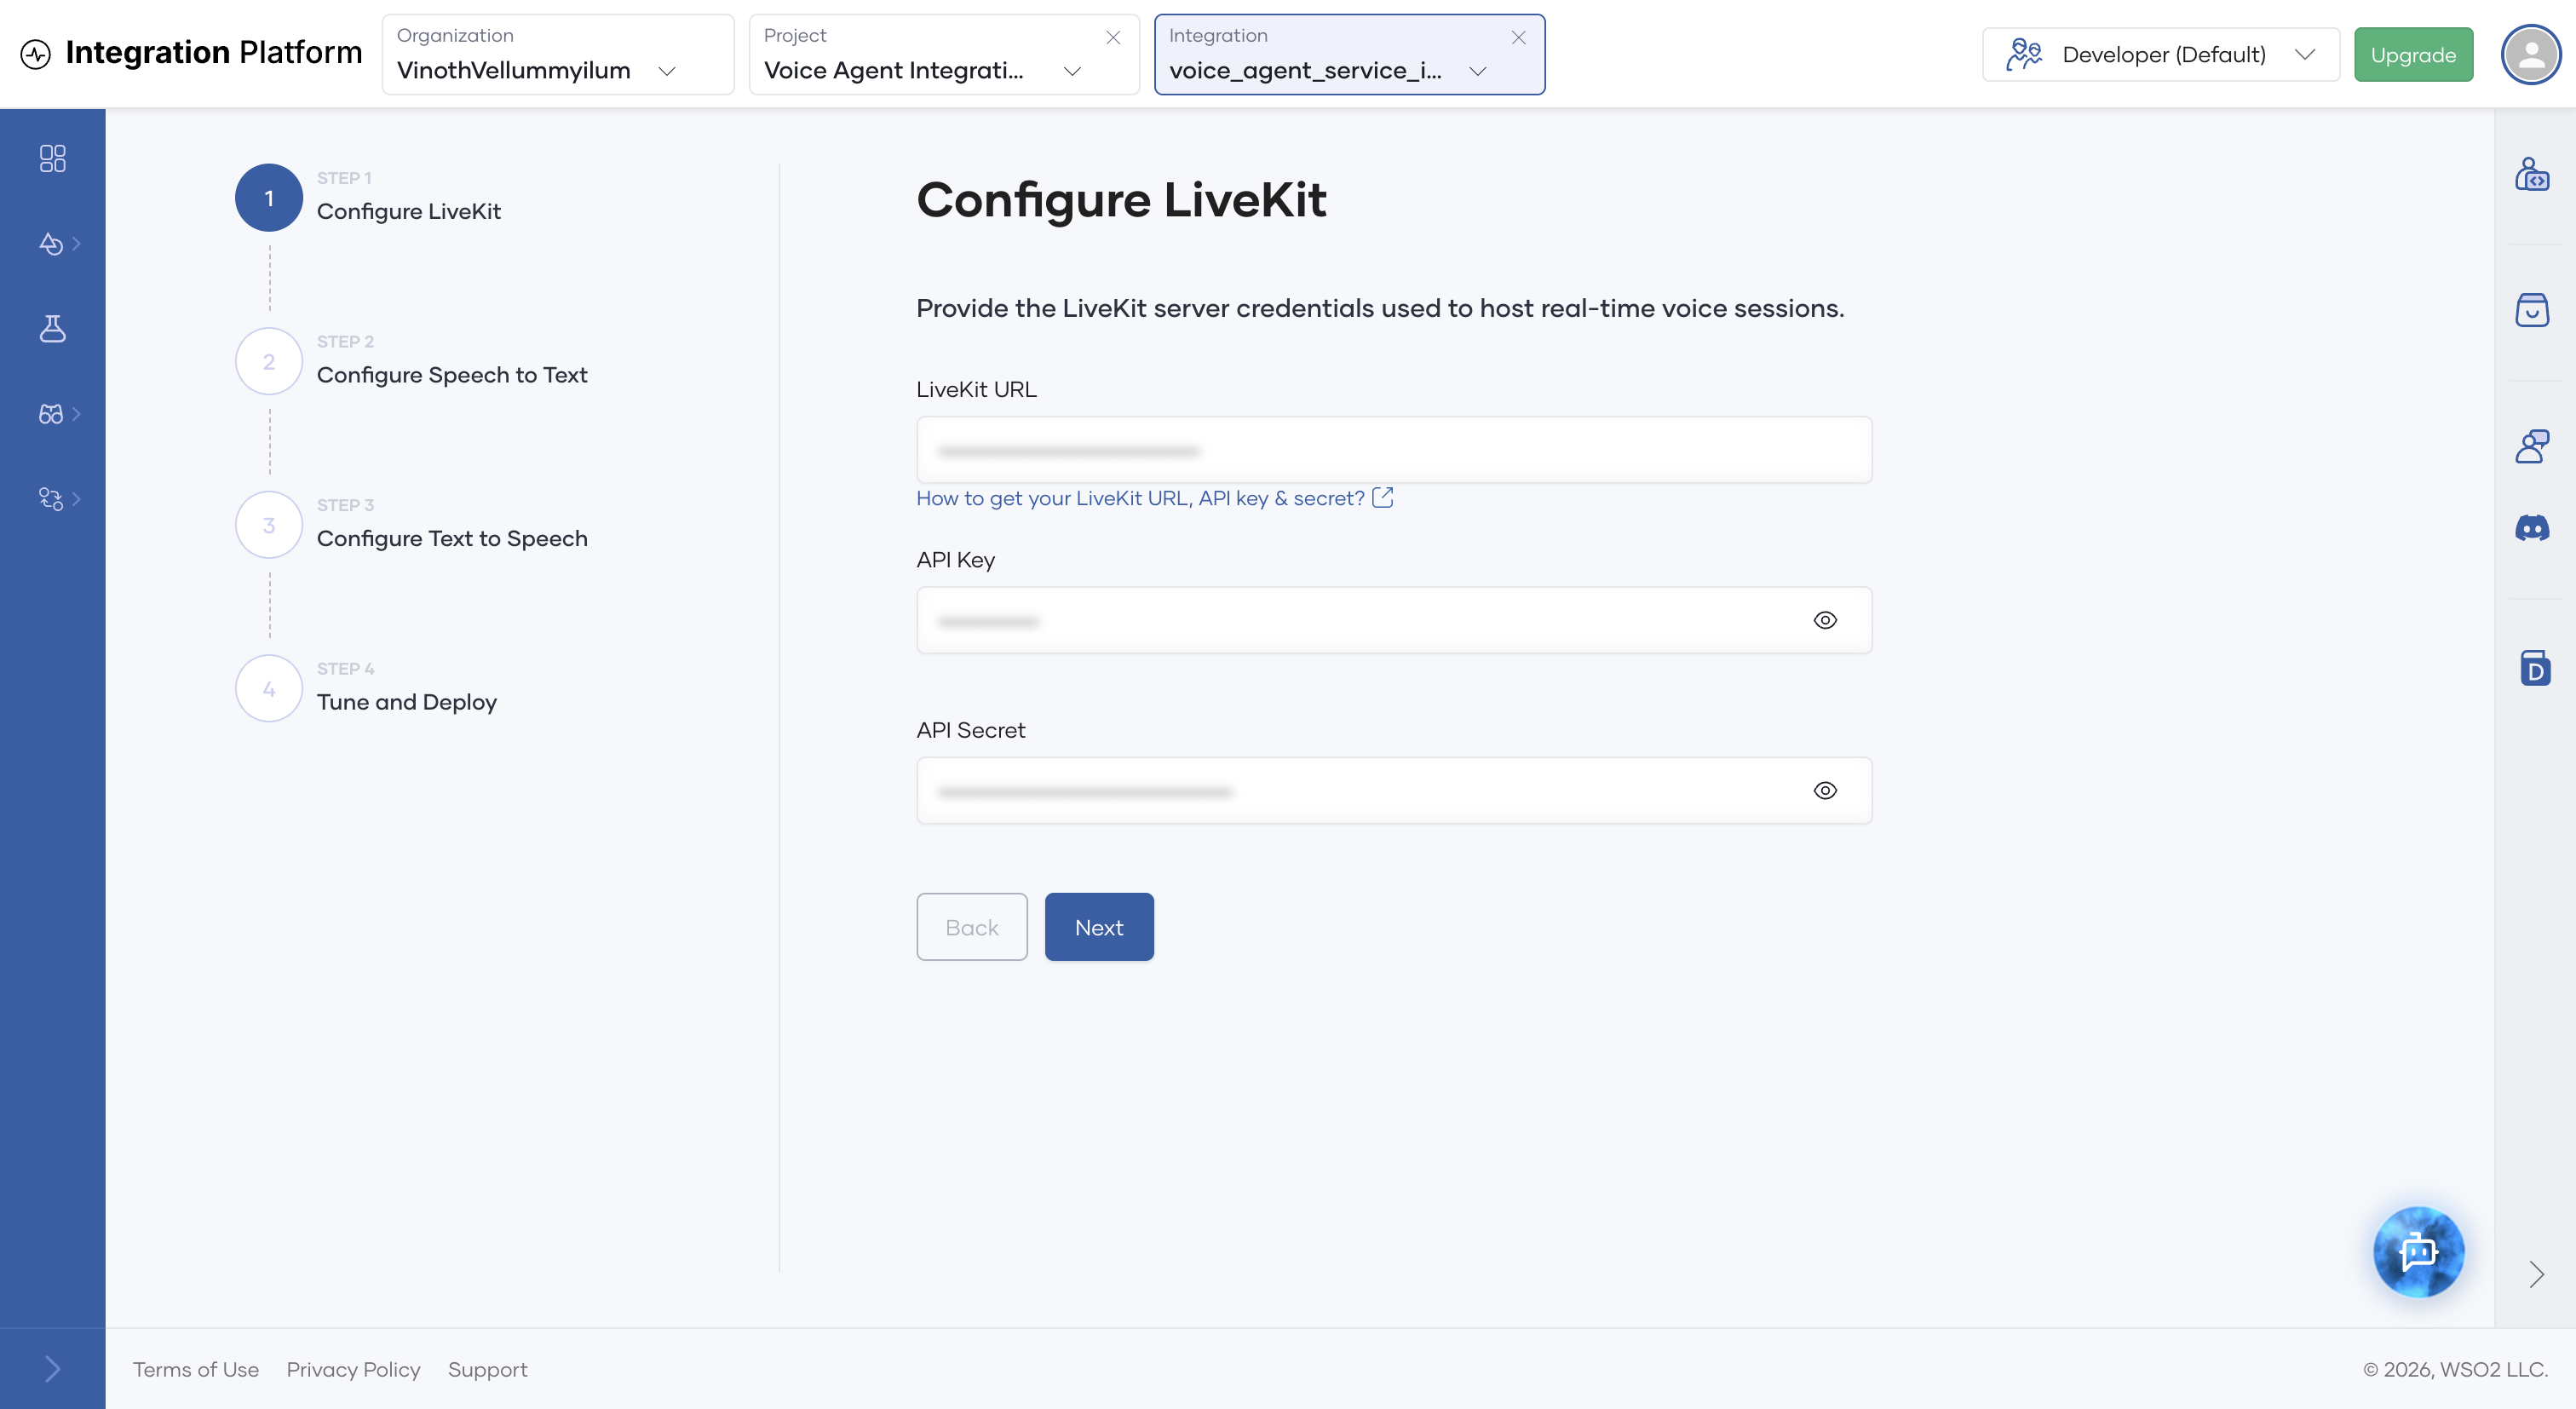Open the Support footer link
This screenshot has height=1409, width=2576.
point(487,1369)
